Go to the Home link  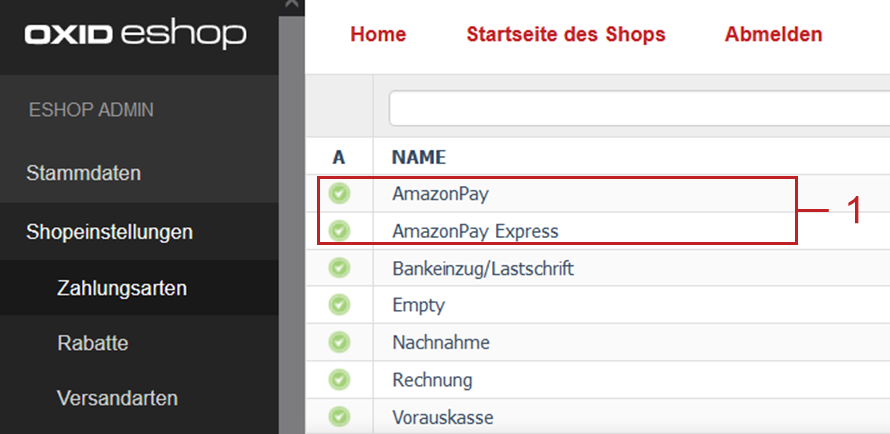tap(378, 35)
